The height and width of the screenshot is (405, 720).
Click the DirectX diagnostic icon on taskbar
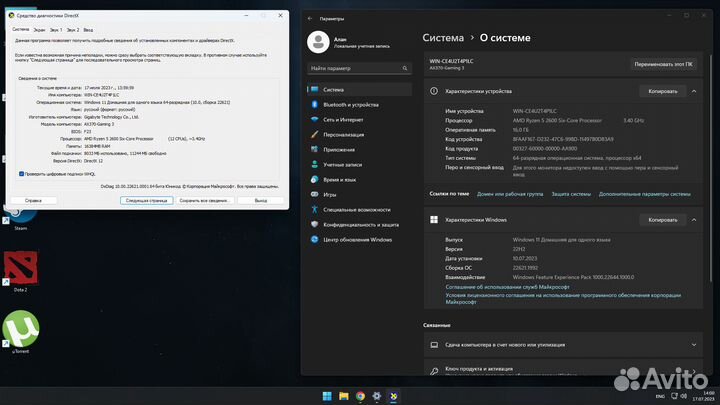pyautogui.click(x=394, y=396)
